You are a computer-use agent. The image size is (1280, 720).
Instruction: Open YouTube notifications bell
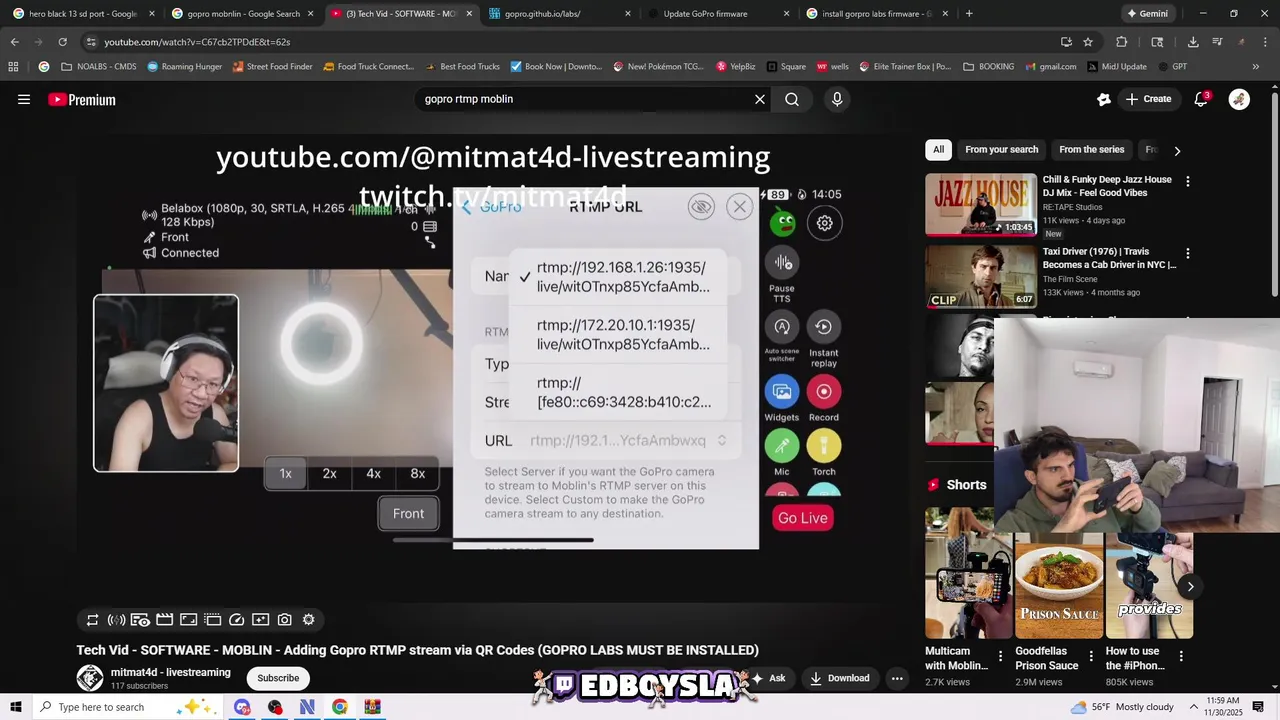[x=1201, y=99]
